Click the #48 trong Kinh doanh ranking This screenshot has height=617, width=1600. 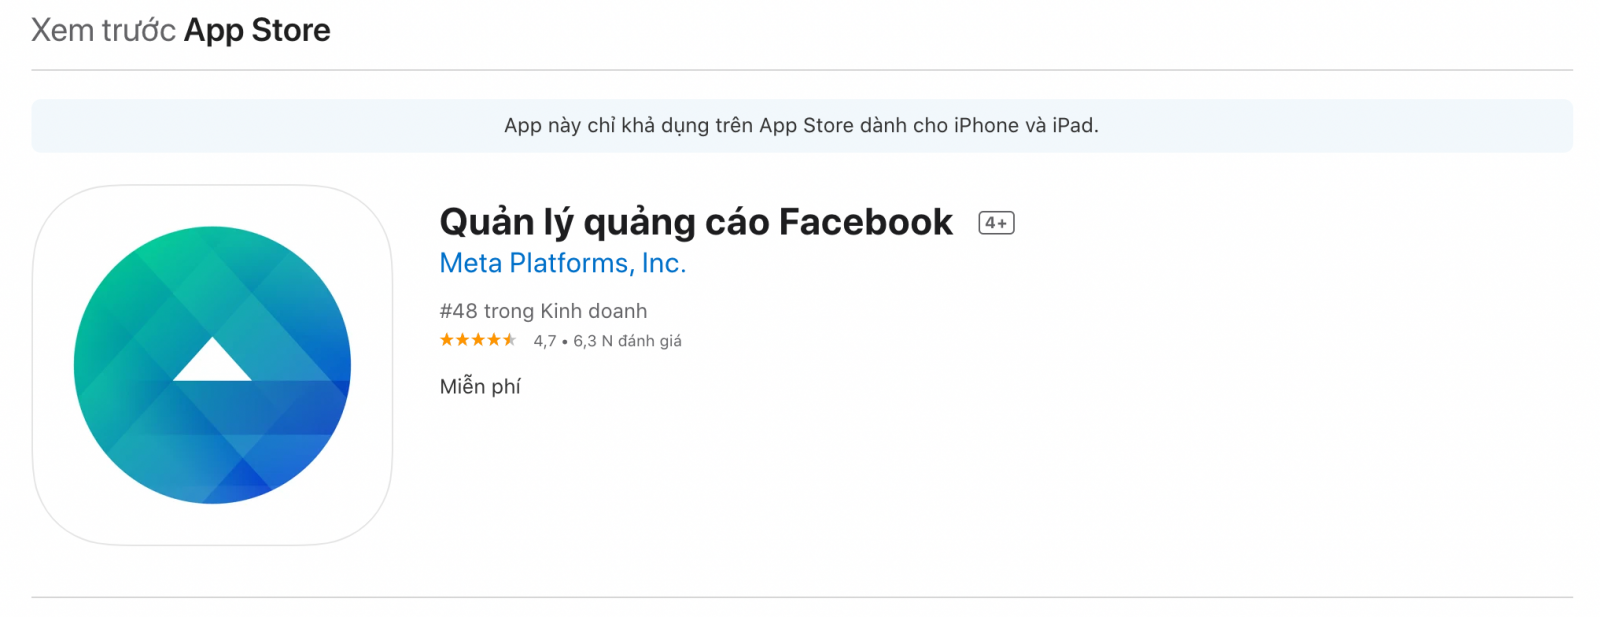543,311
